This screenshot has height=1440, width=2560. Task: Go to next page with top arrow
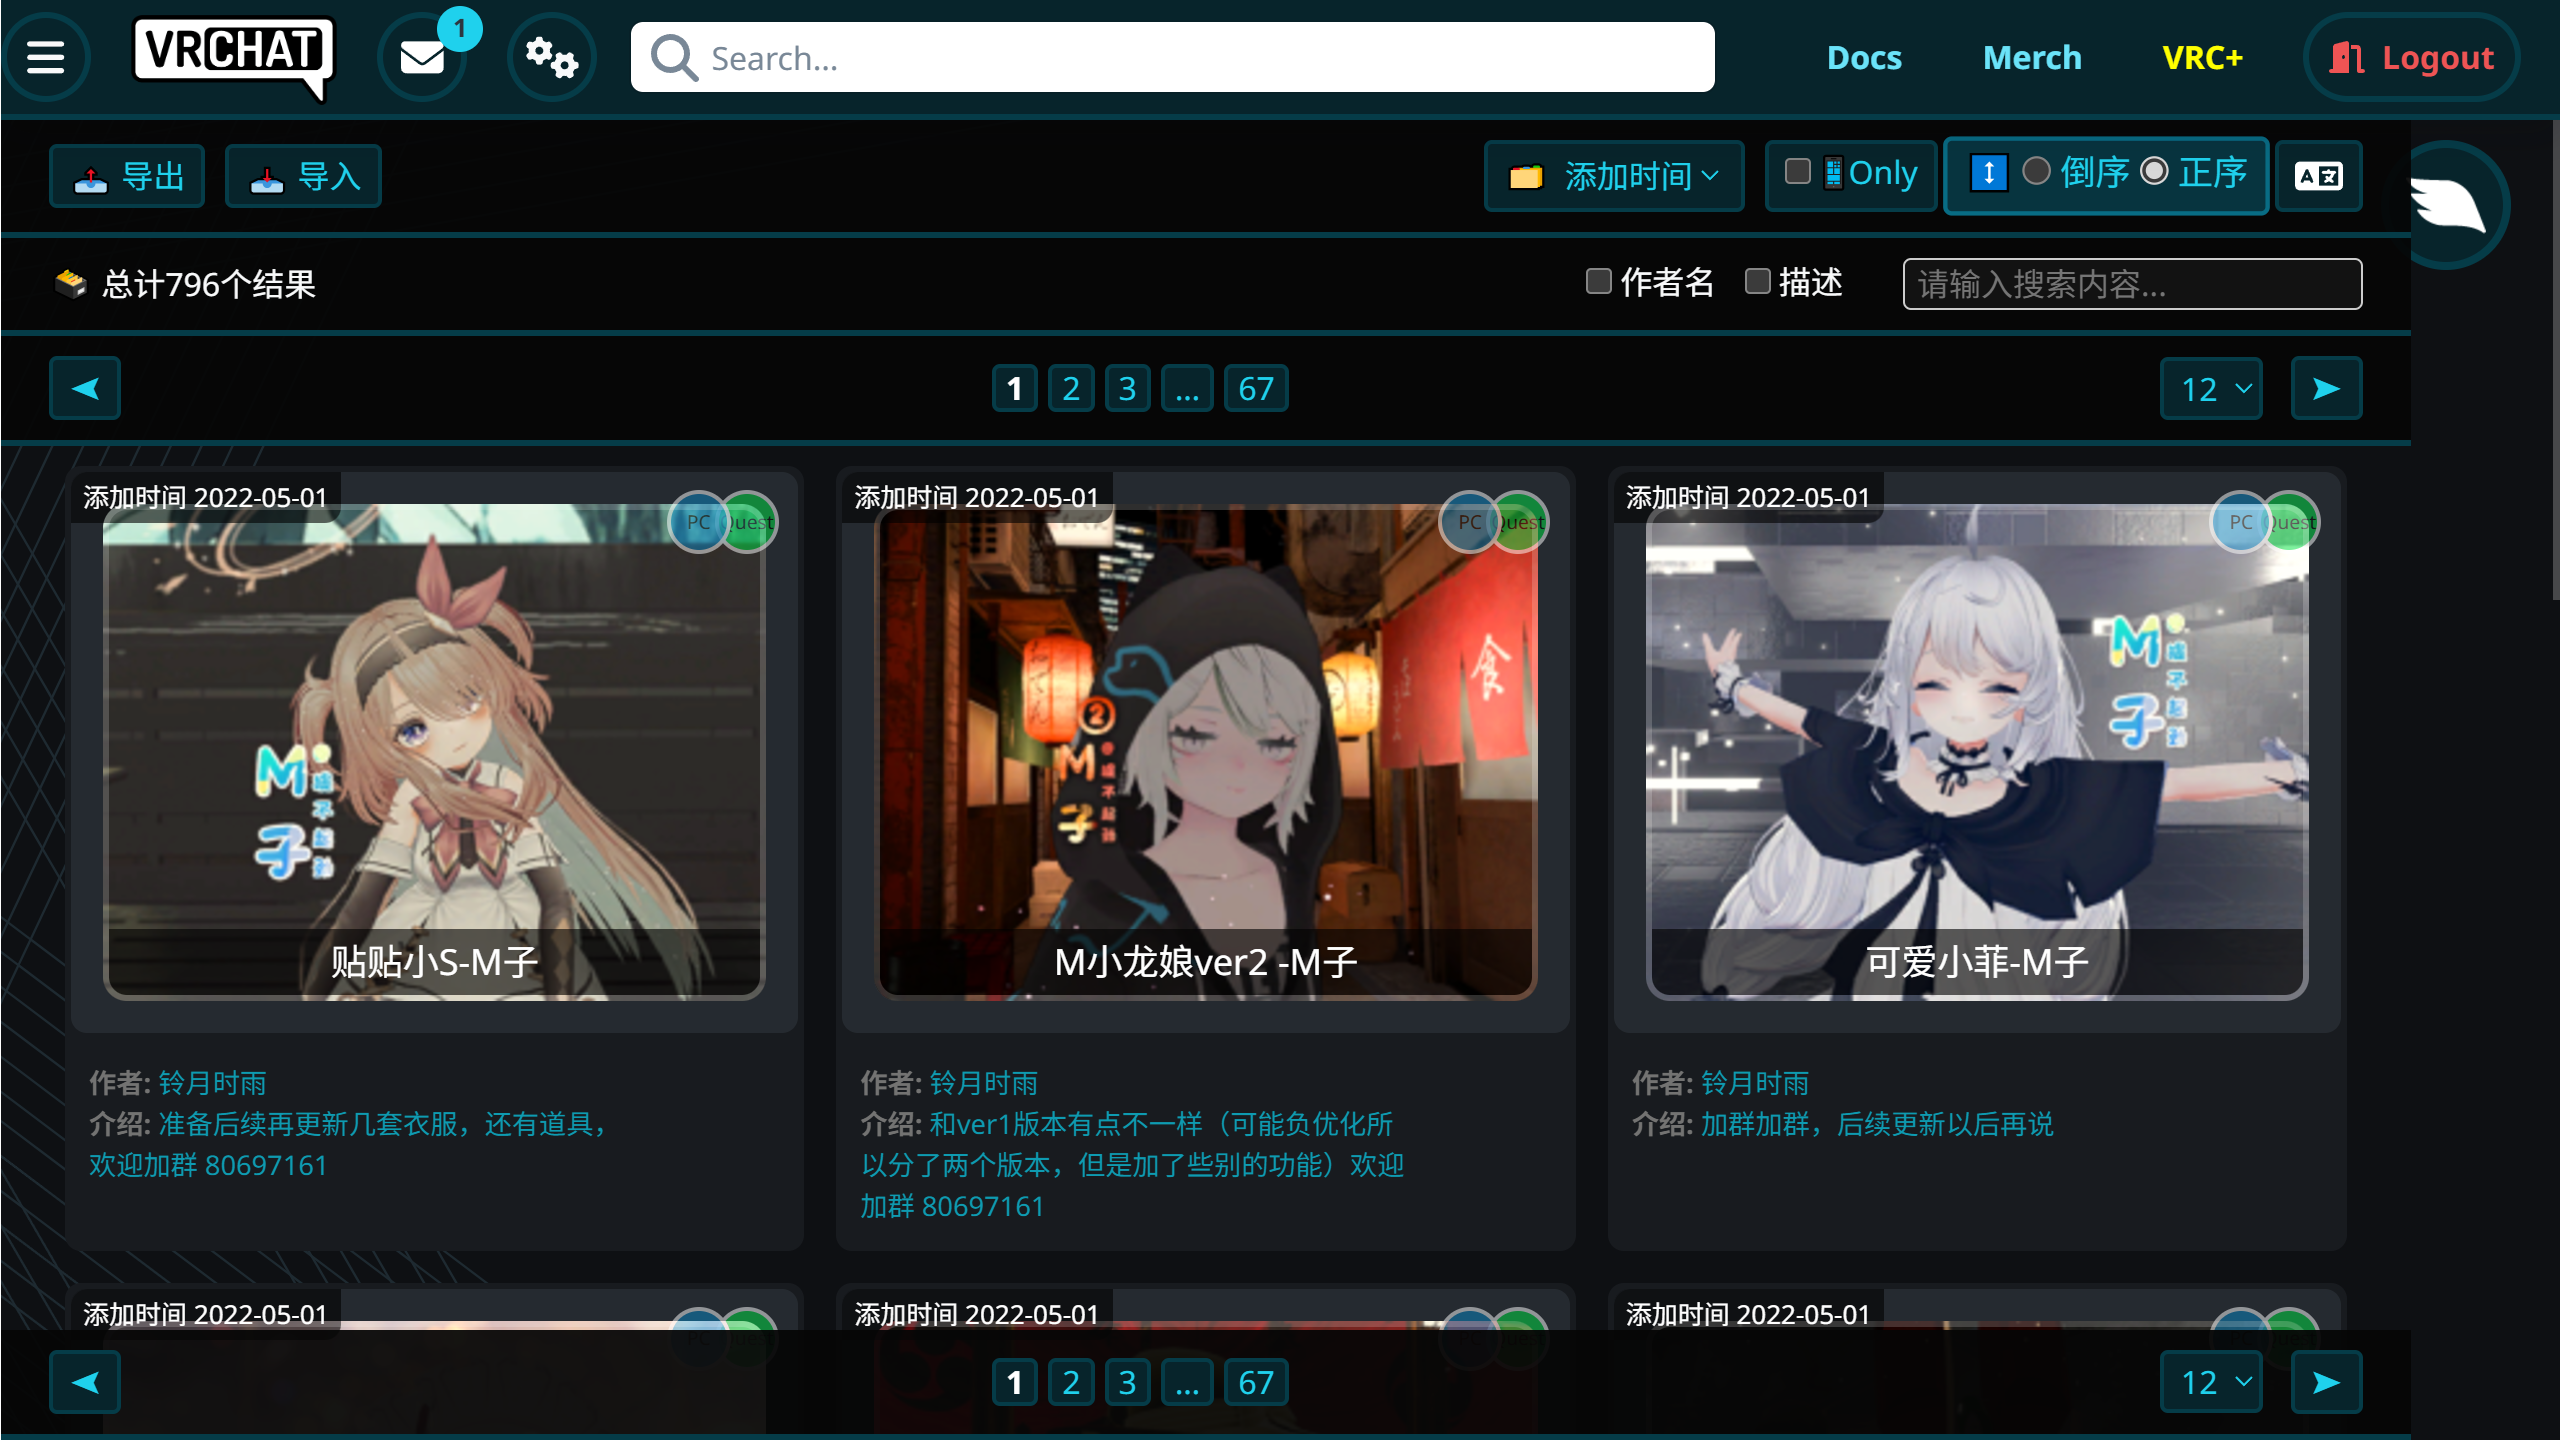(2326, 388)
